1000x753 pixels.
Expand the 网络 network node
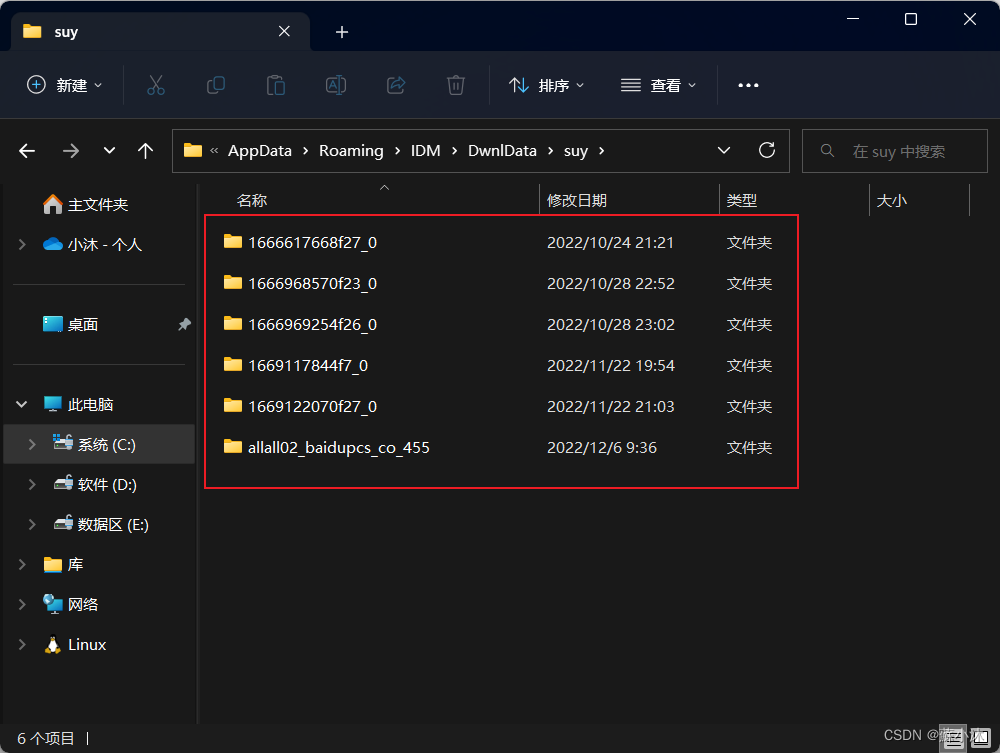tap(22, 604)
